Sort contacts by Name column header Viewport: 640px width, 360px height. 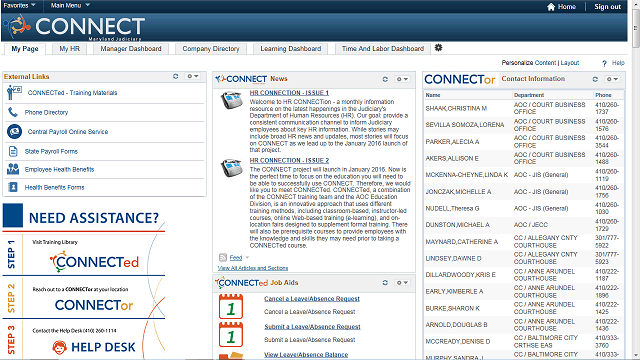(433, 95)
